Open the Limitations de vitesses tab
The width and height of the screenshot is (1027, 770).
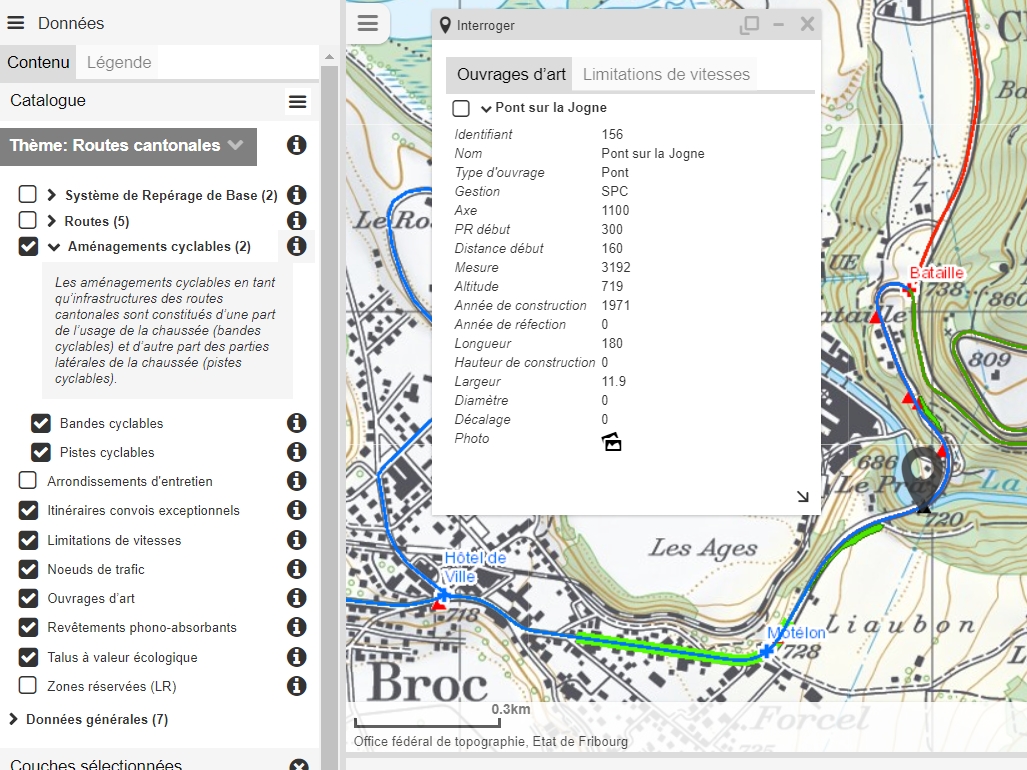[x=666, y=74]
